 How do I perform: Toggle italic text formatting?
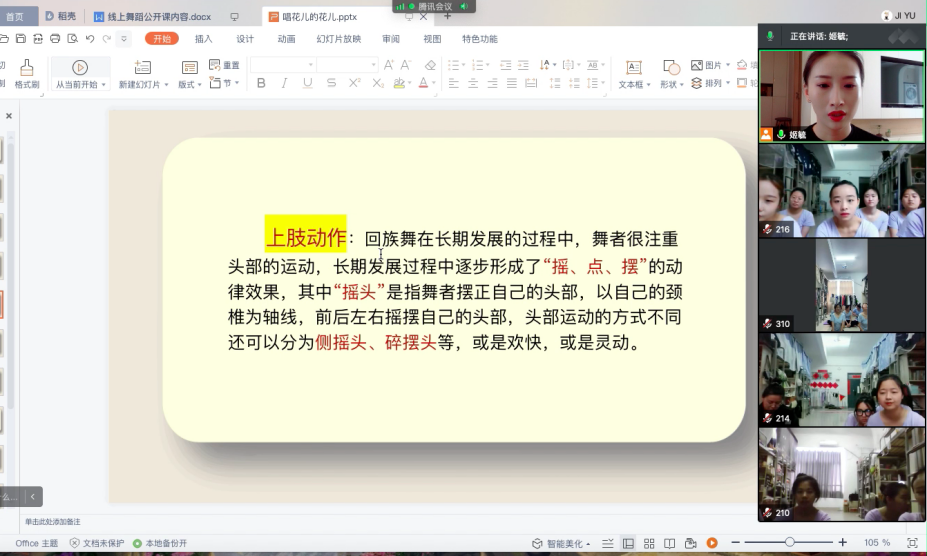pyautogui.click(x=284, y=83)
